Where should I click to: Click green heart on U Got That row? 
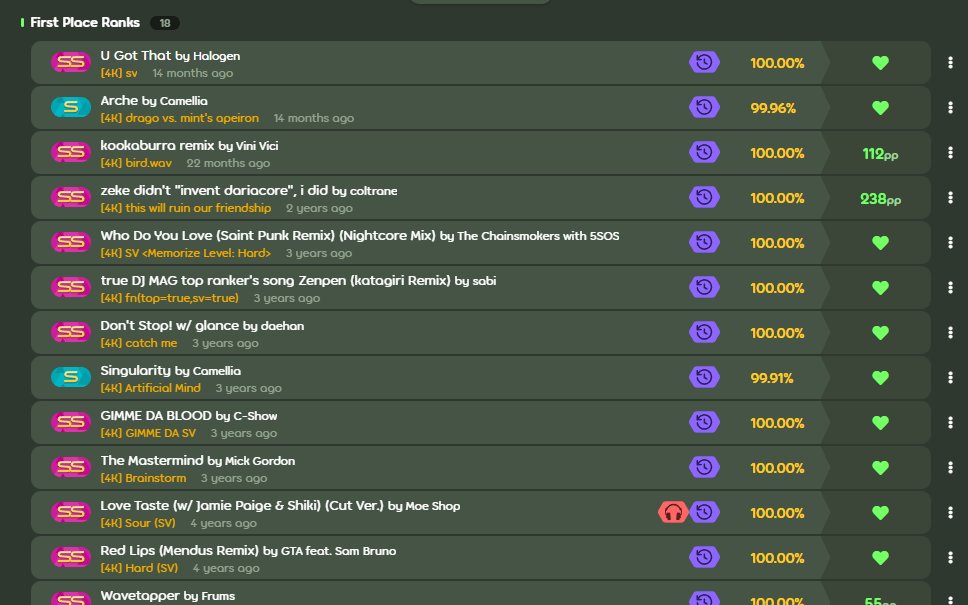coord(880,63)
